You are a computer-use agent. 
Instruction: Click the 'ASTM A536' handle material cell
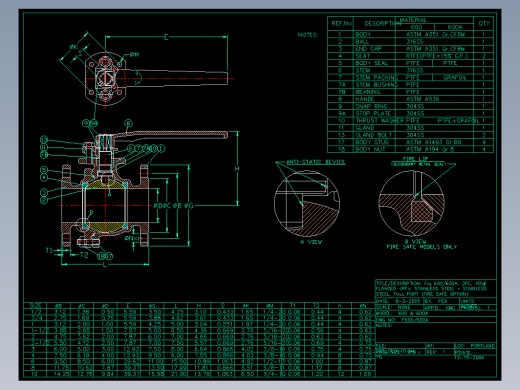point(422,99)
